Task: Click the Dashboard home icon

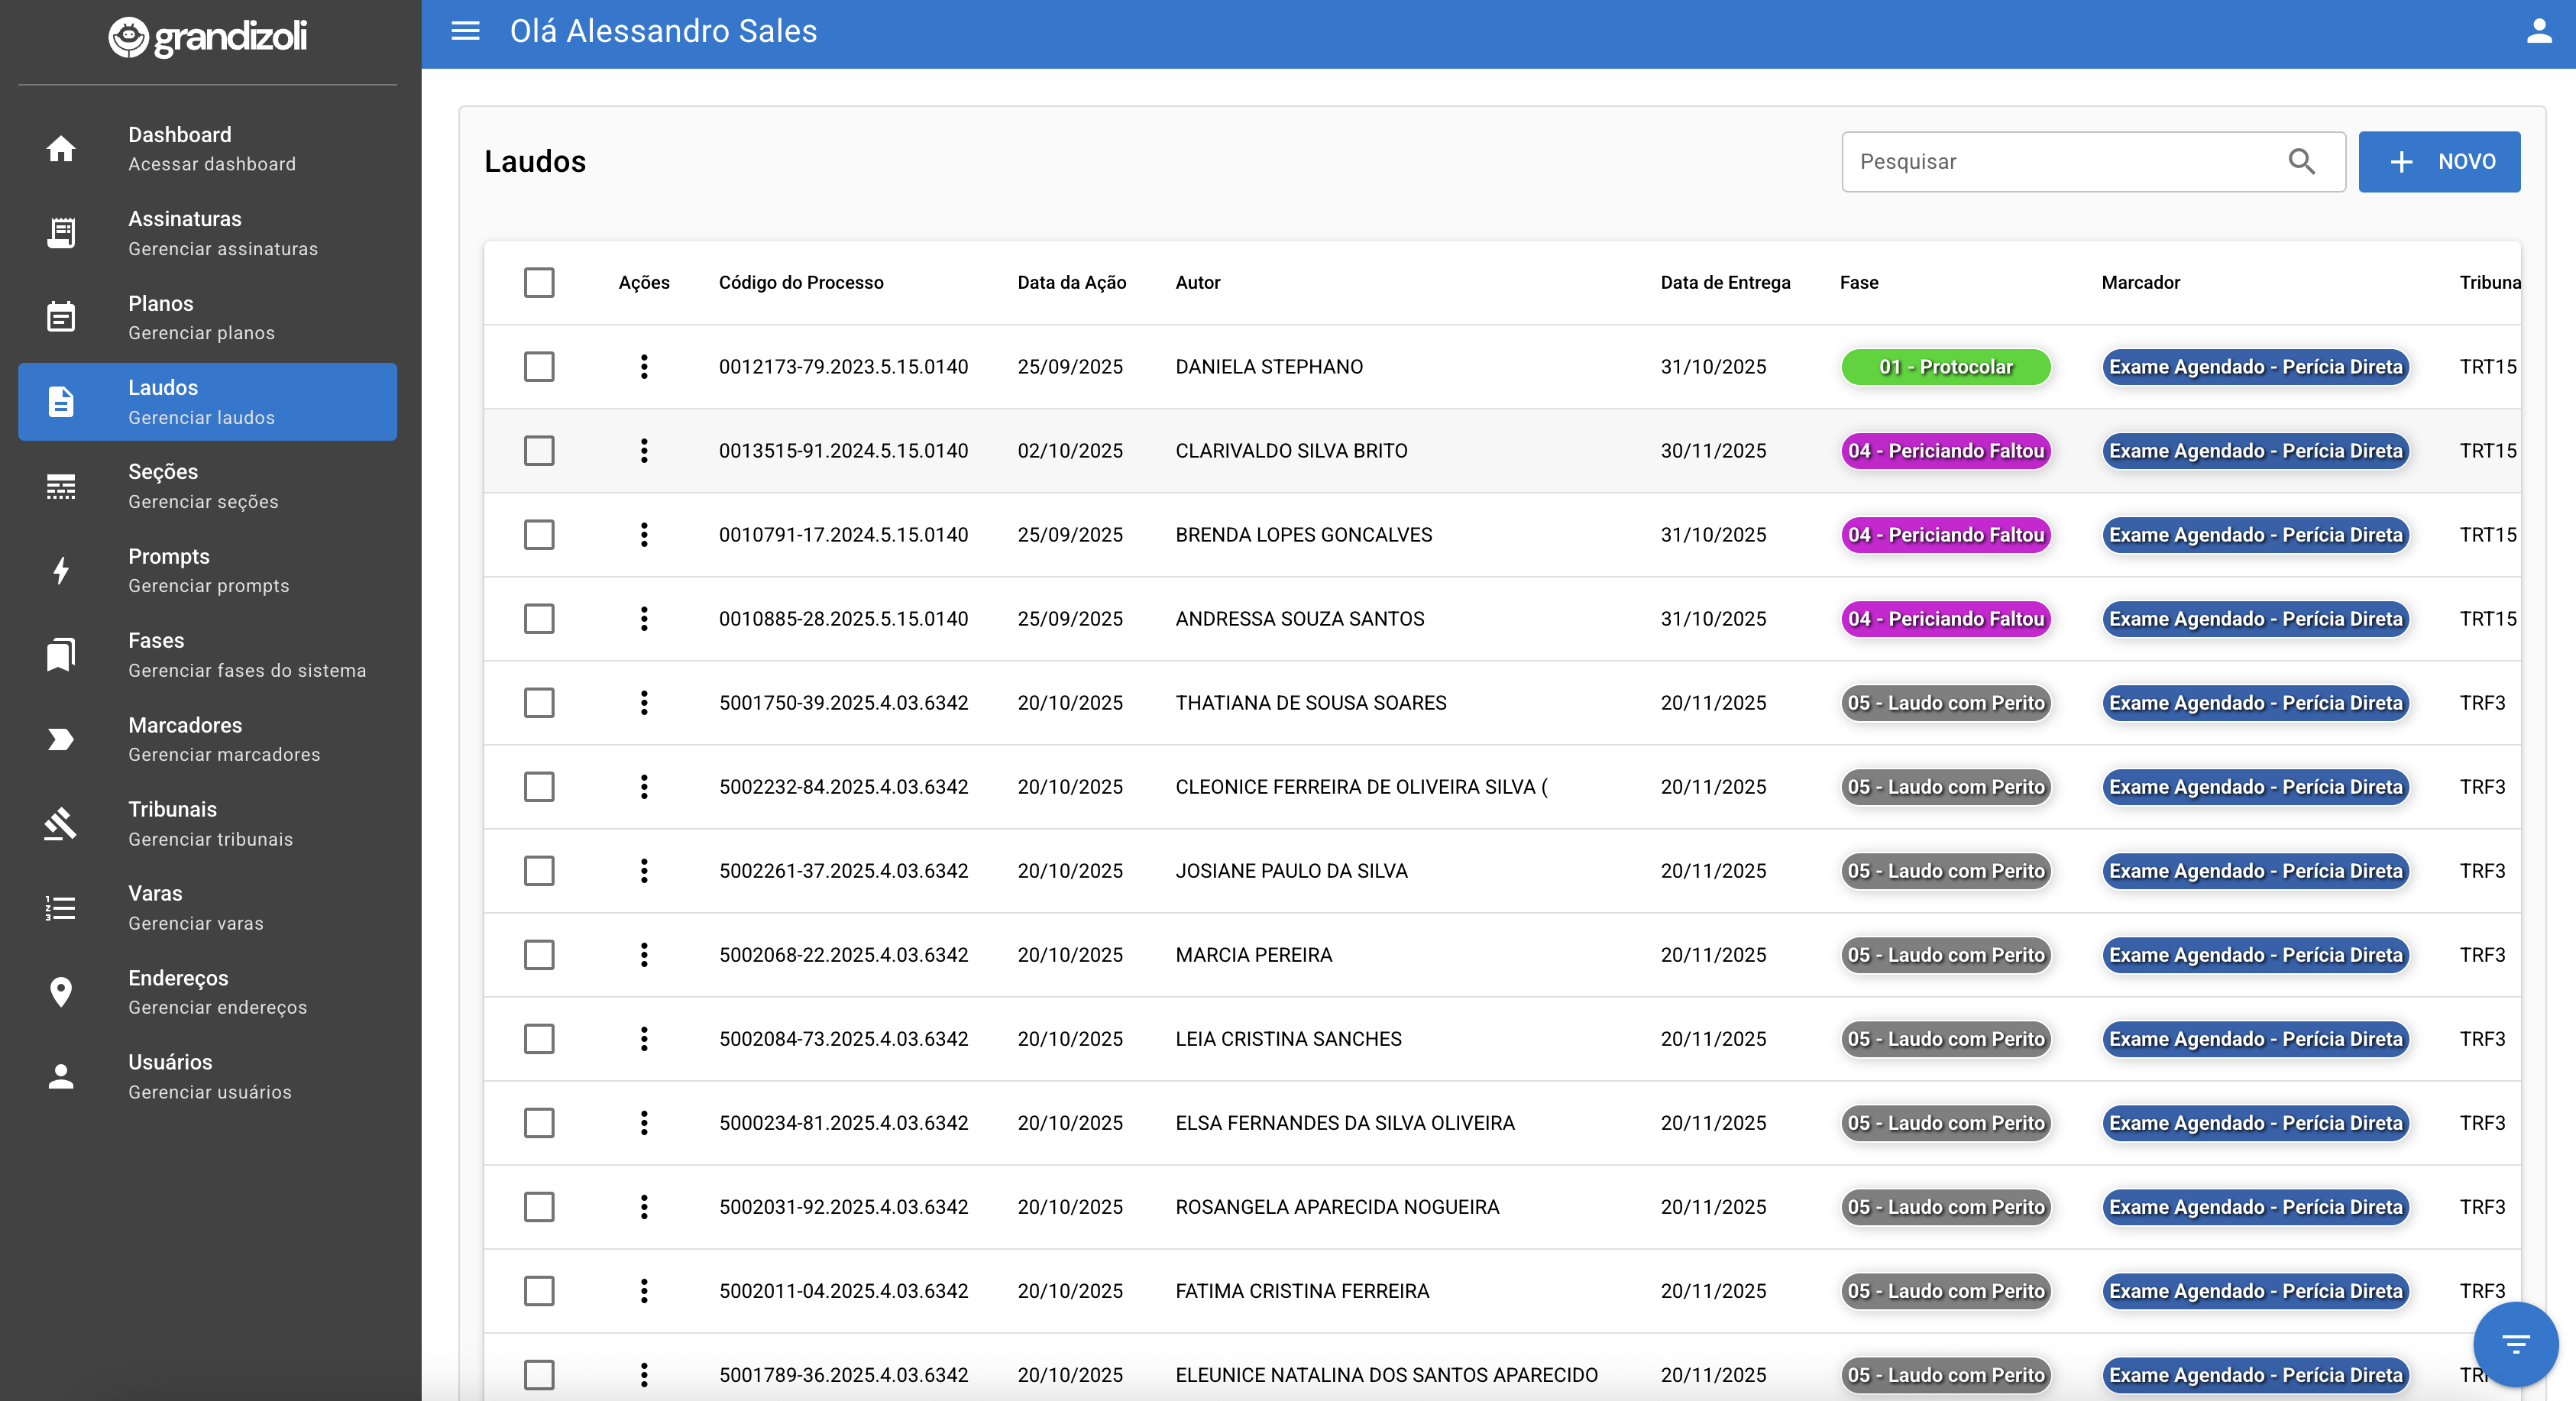Action: tap(61, 149)
